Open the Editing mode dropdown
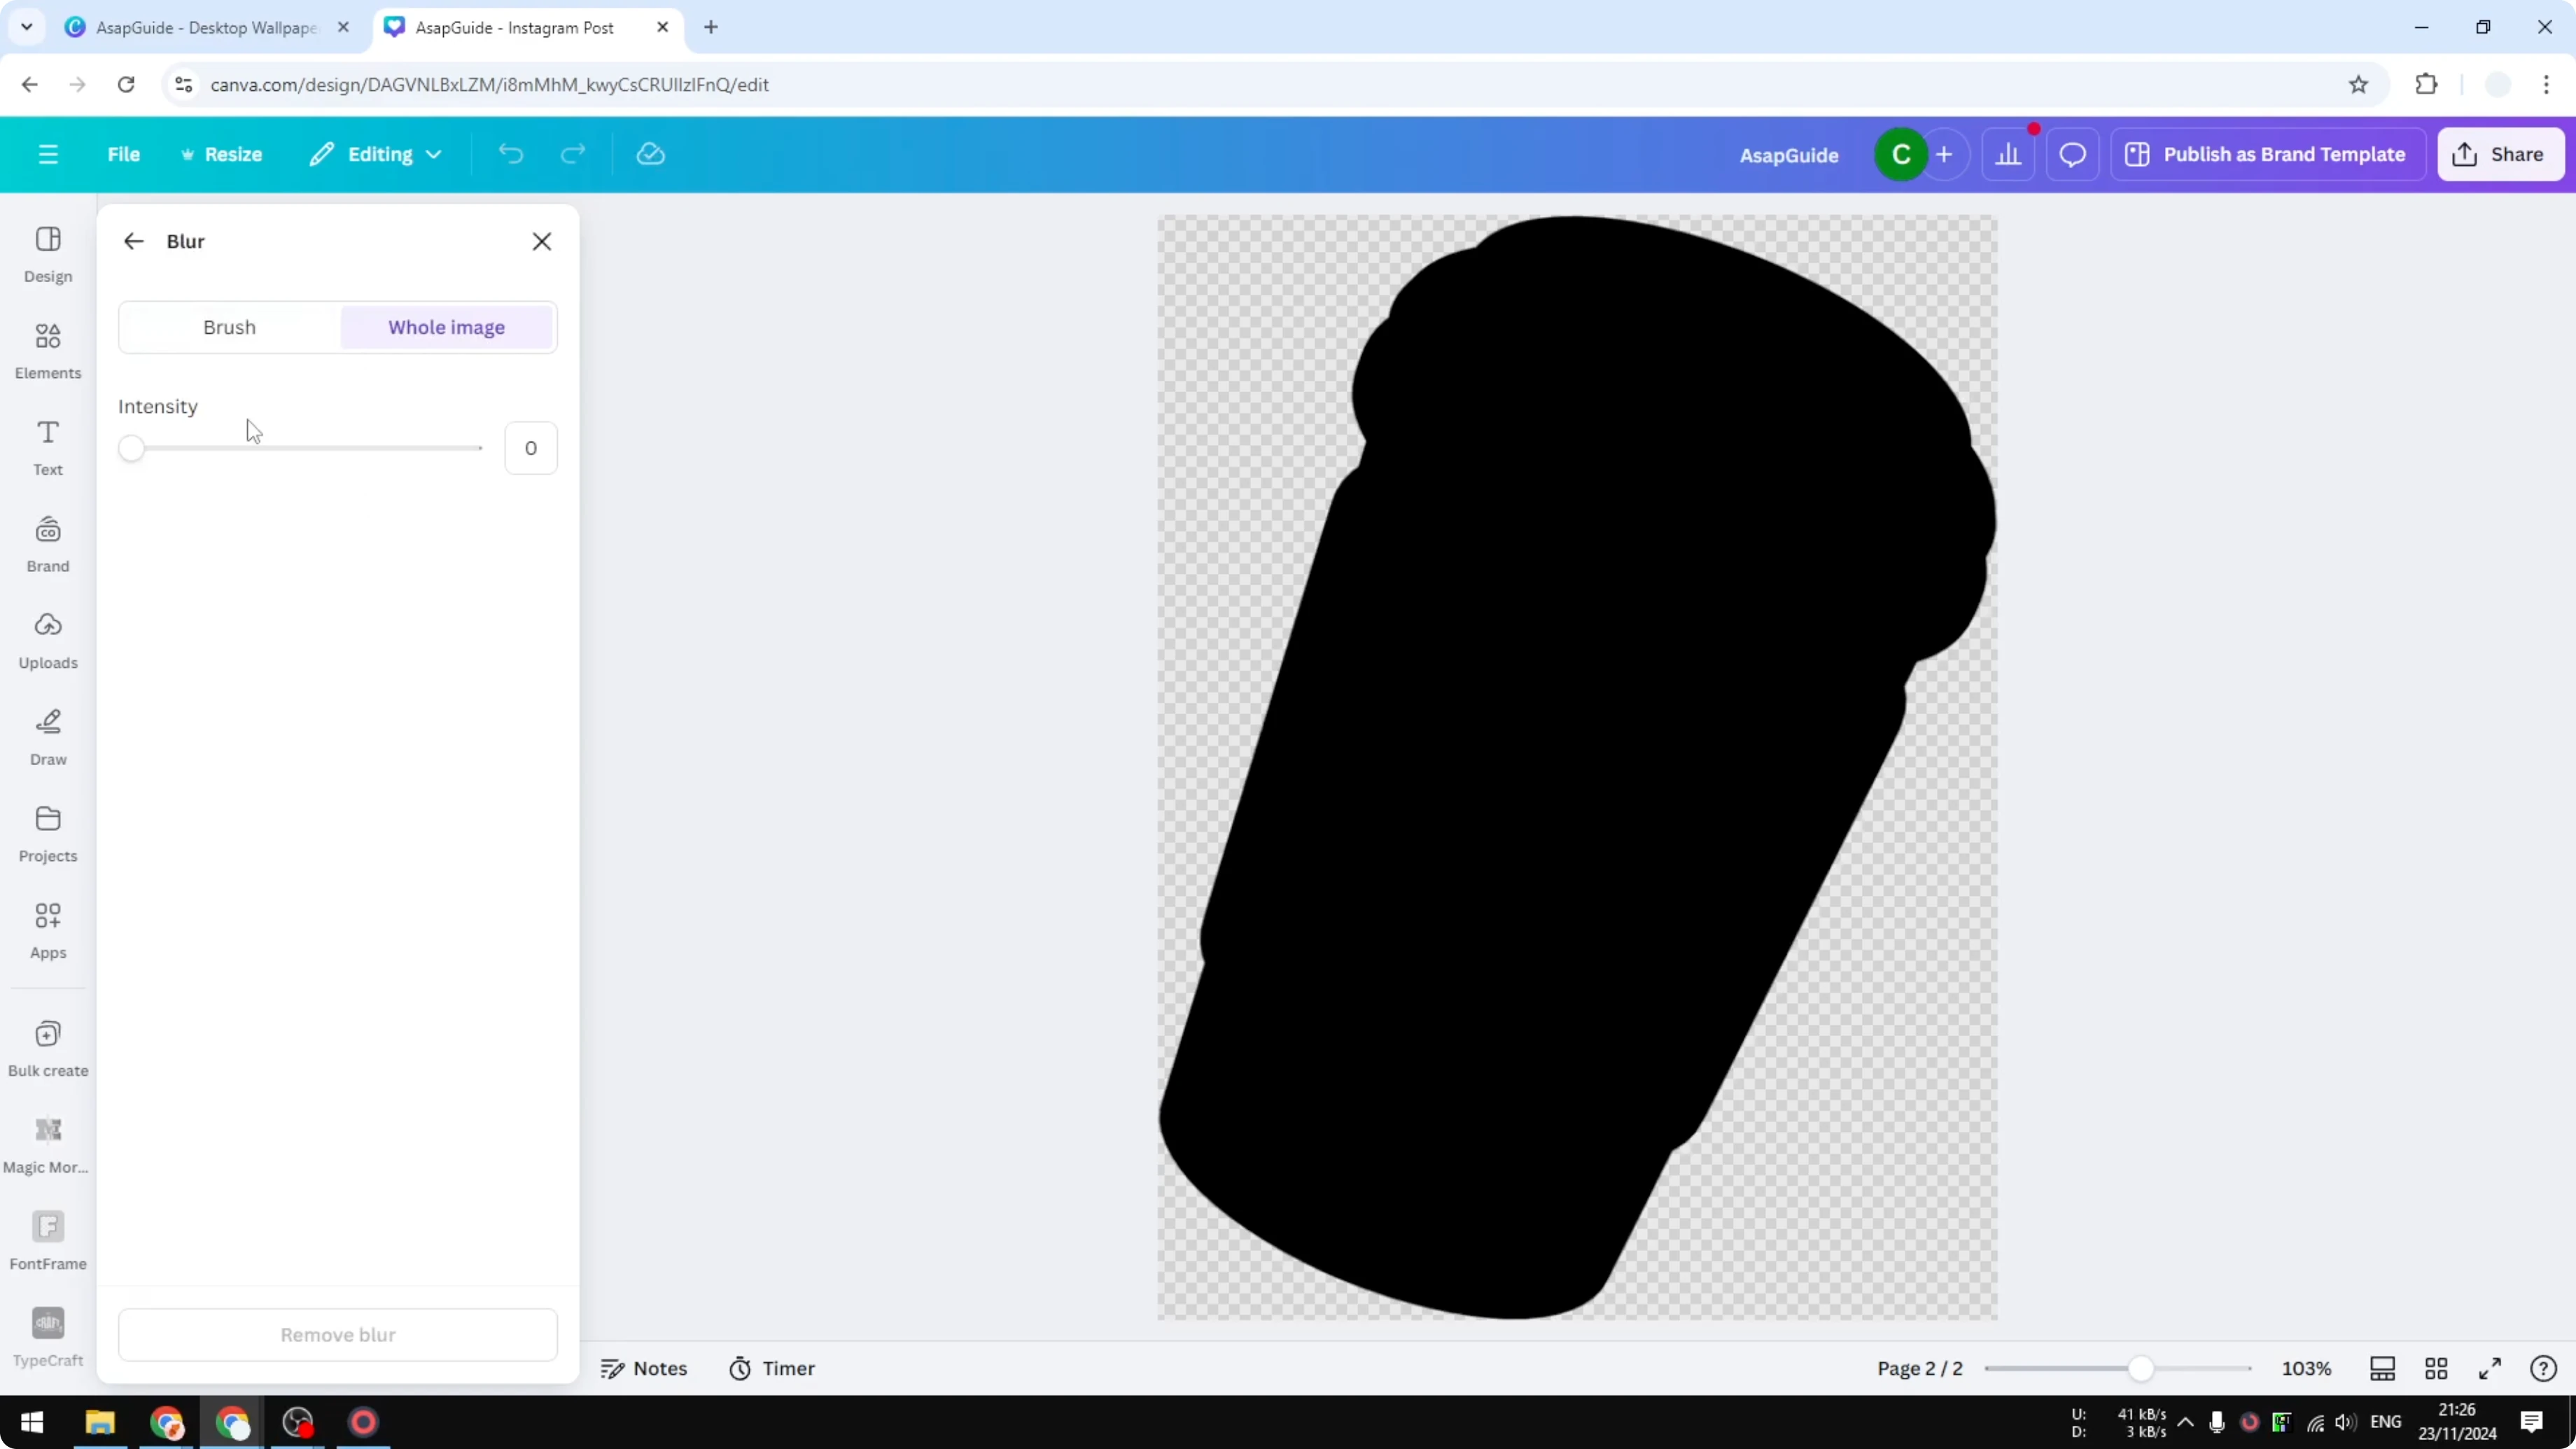2576x1449 pixels. 376,153
